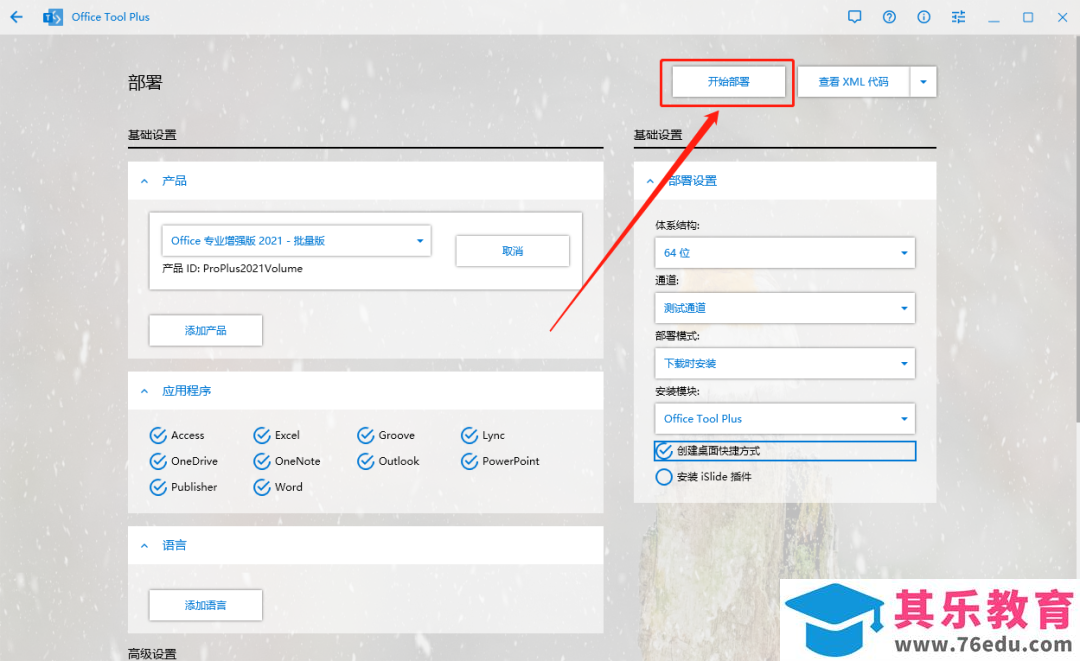Collapse the 部署设置 section
Screen dimensions: 1080x661
pos(650,181)
